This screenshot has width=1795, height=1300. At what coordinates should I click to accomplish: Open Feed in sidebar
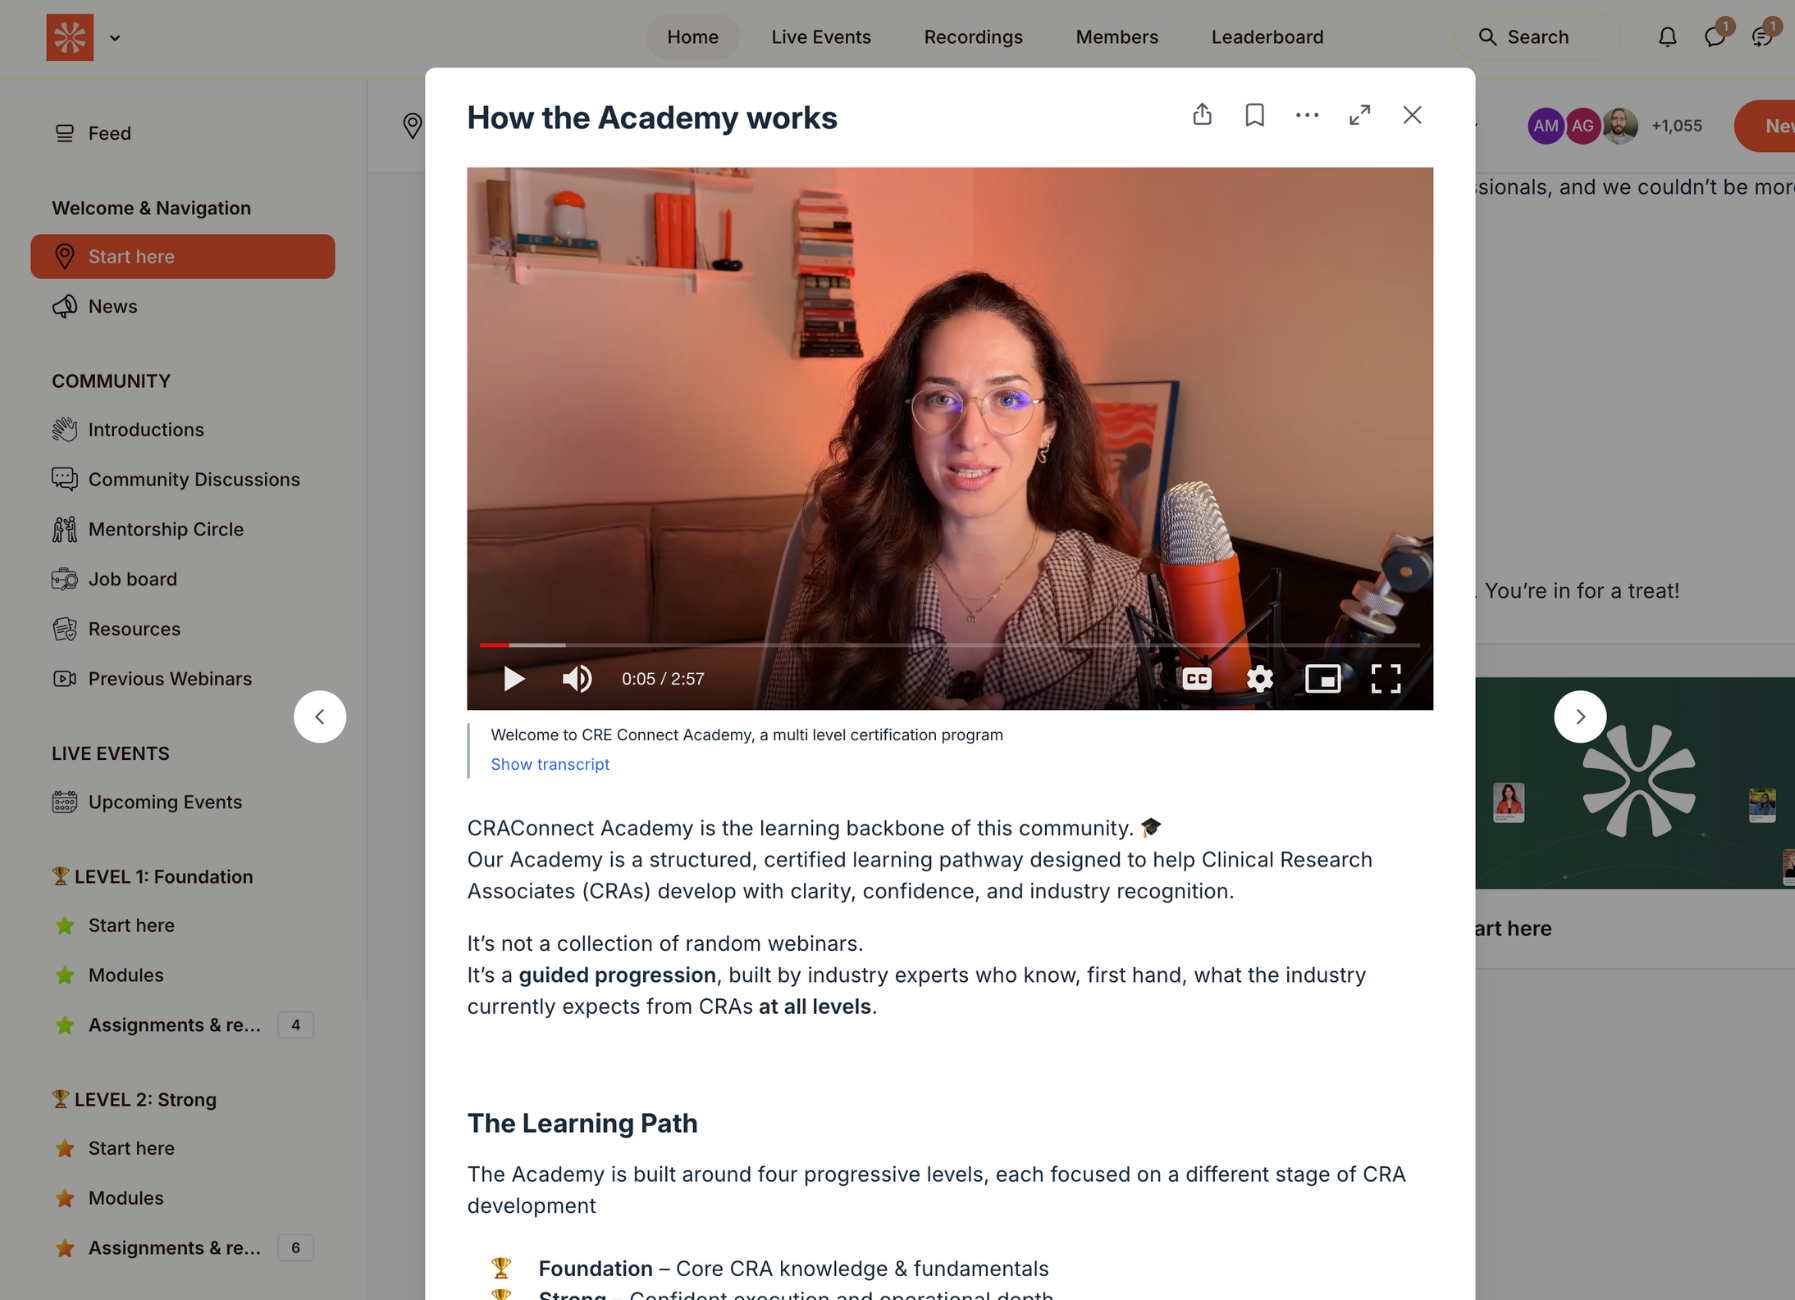183,133
